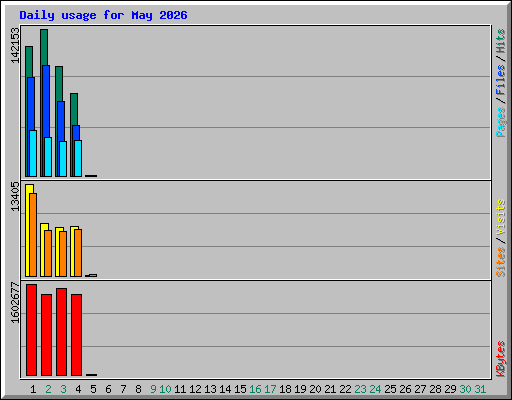The width and height of the screenshot is (512, 400).
Task: Click the orange Sites bar for day 4
Action: tap(78, 253)
